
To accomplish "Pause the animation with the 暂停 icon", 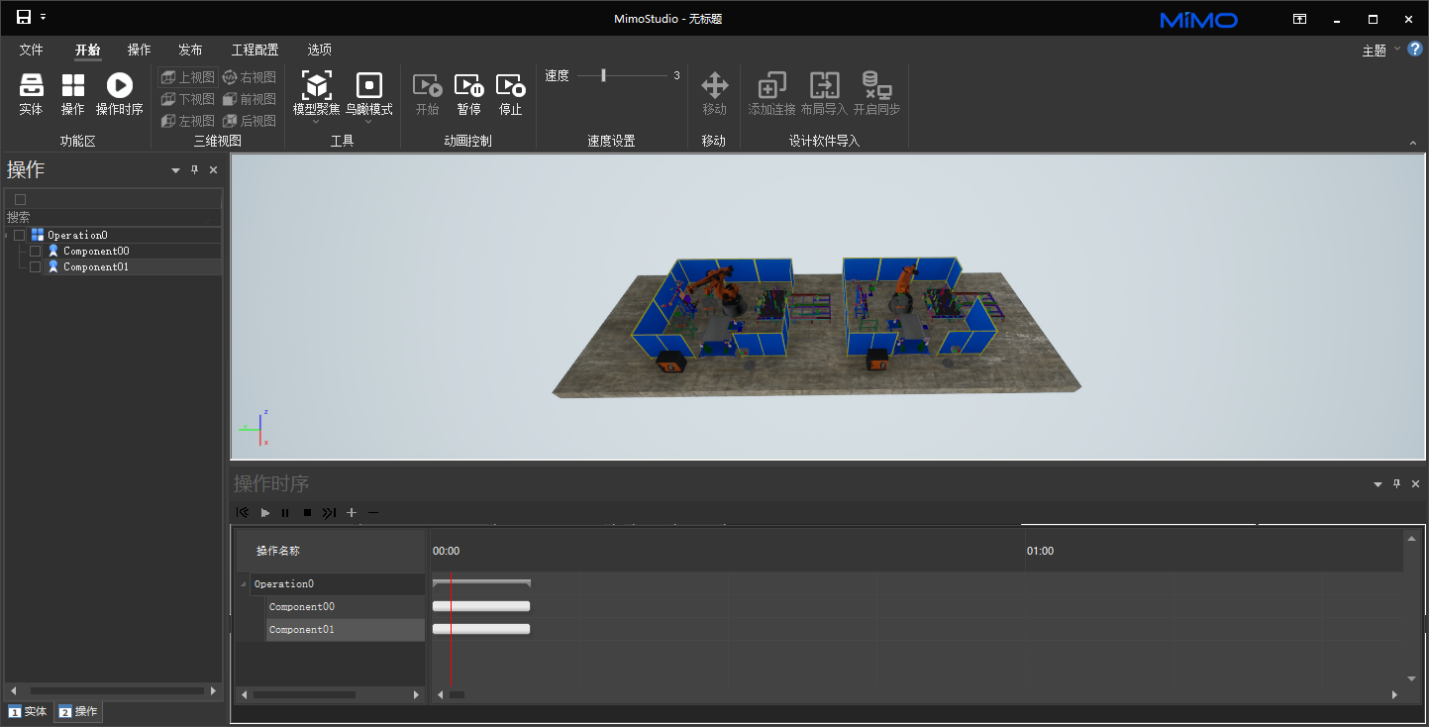I will [x=468, y=86].
